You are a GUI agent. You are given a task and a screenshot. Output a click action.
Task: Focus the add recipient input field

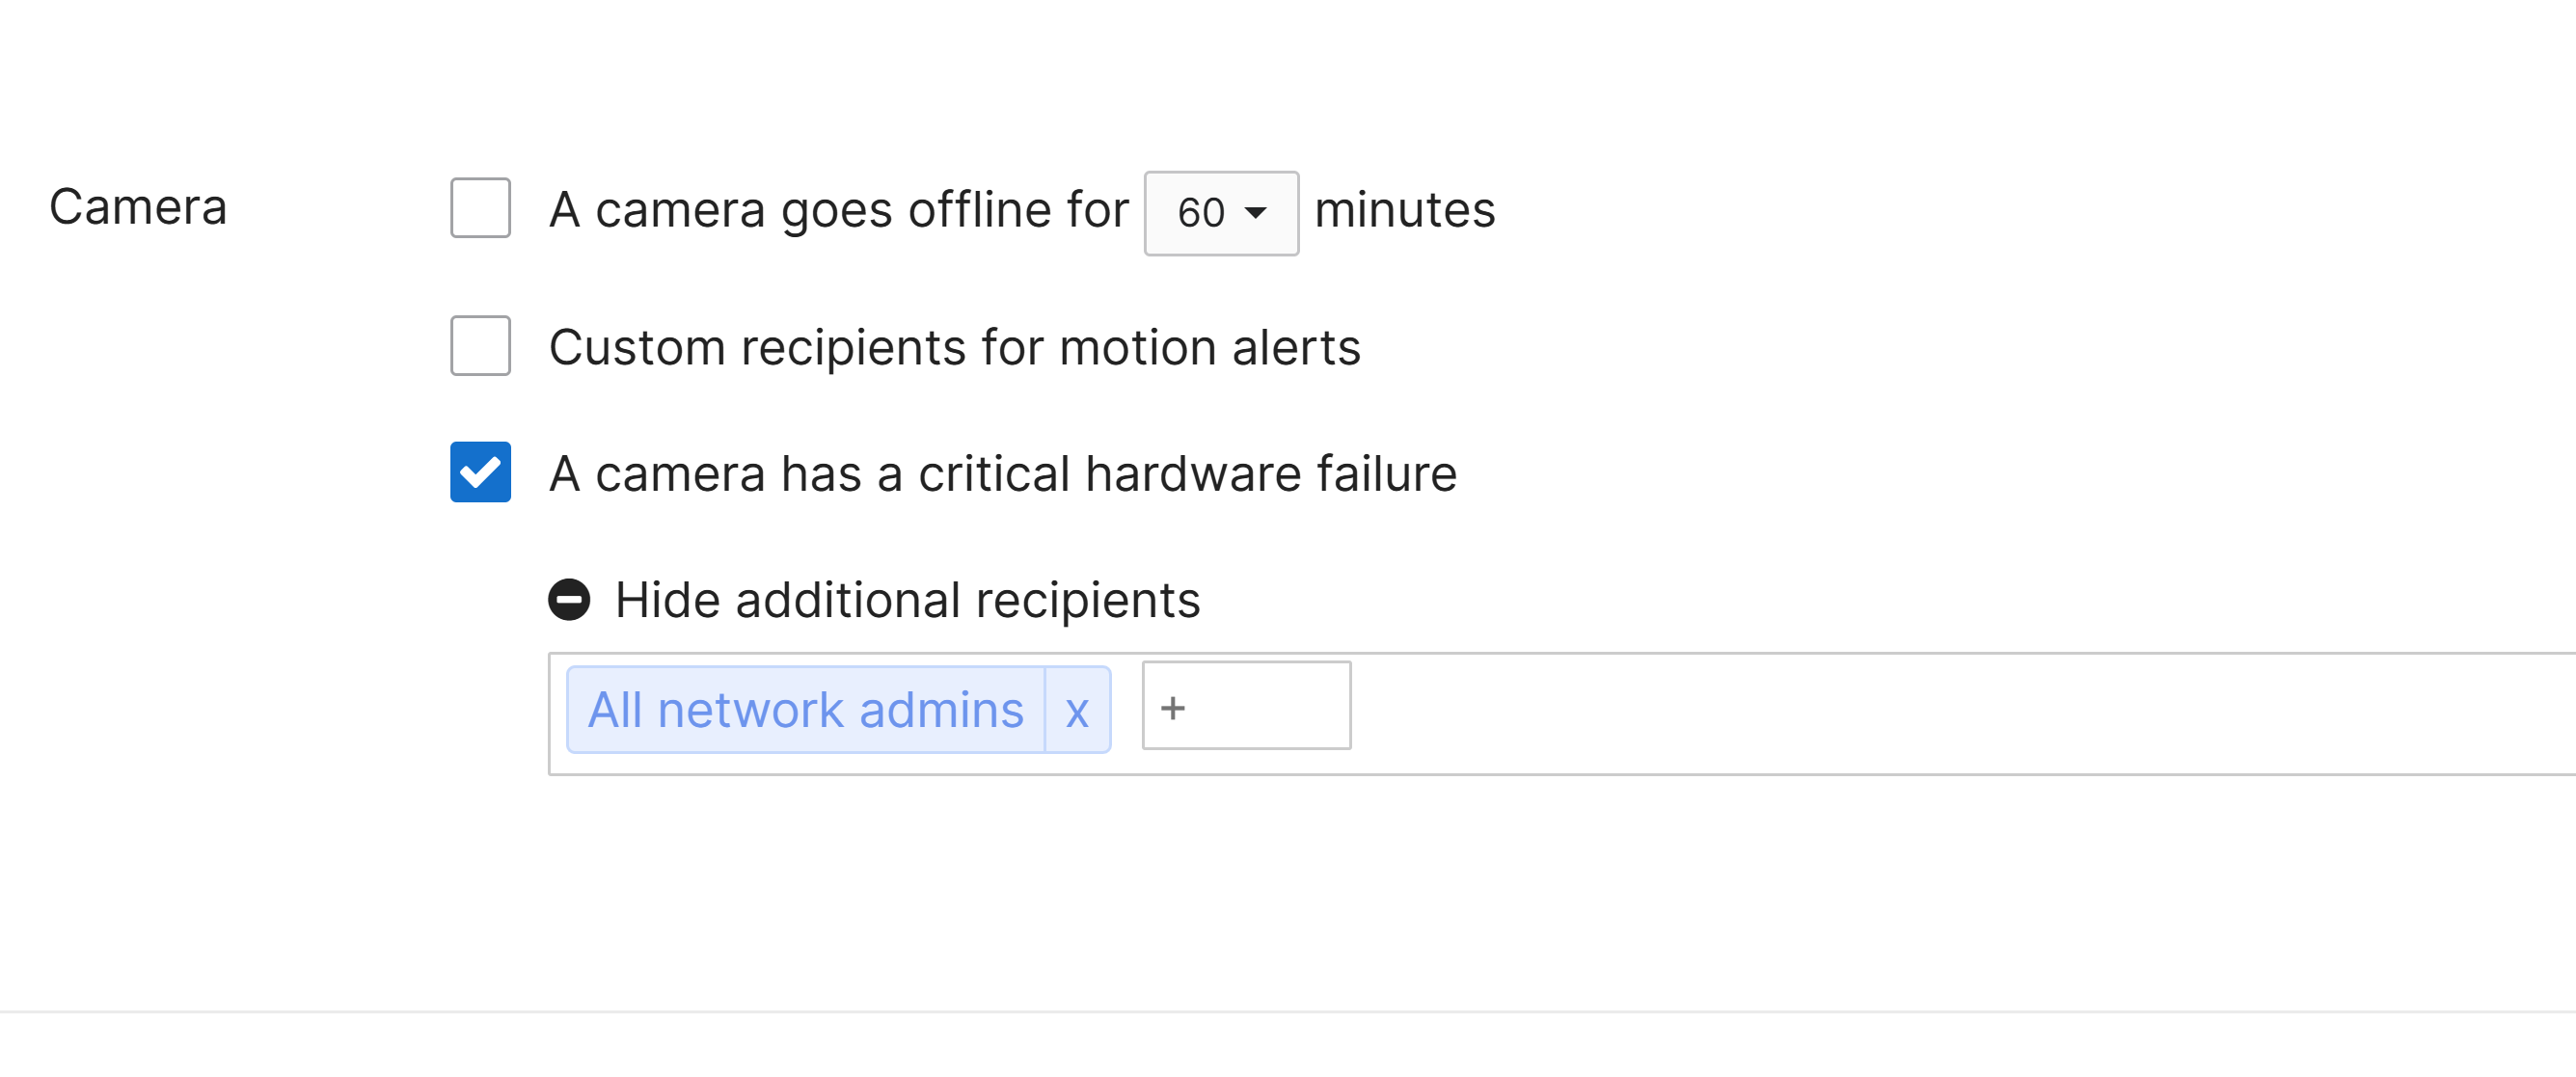[1246, 705]
